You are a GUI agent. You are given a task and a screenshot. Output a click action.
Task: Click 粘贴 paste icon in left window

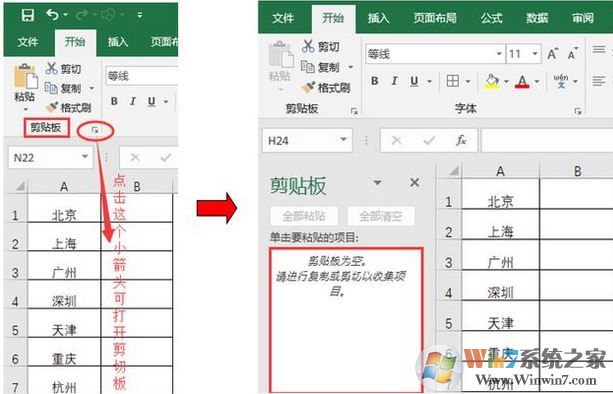pyautogui.click(x=25, y=77)
